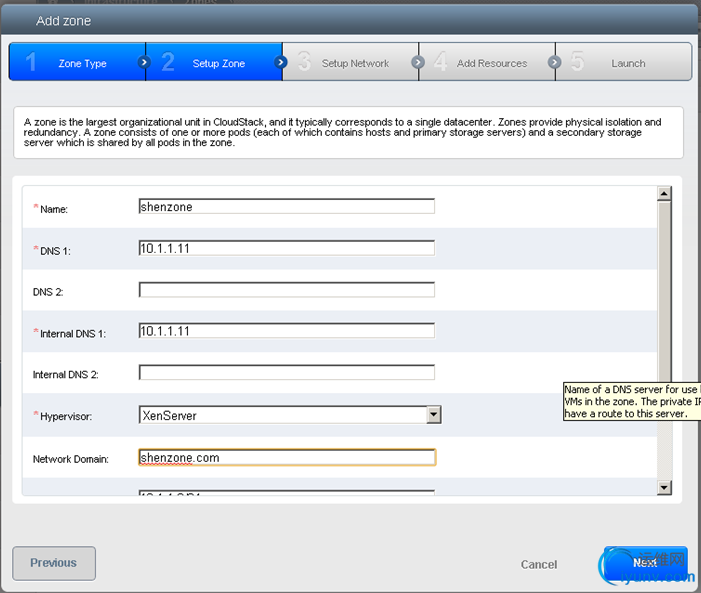
Task: Select the Setup Zone step tab
Action: [x=214, y=62]
